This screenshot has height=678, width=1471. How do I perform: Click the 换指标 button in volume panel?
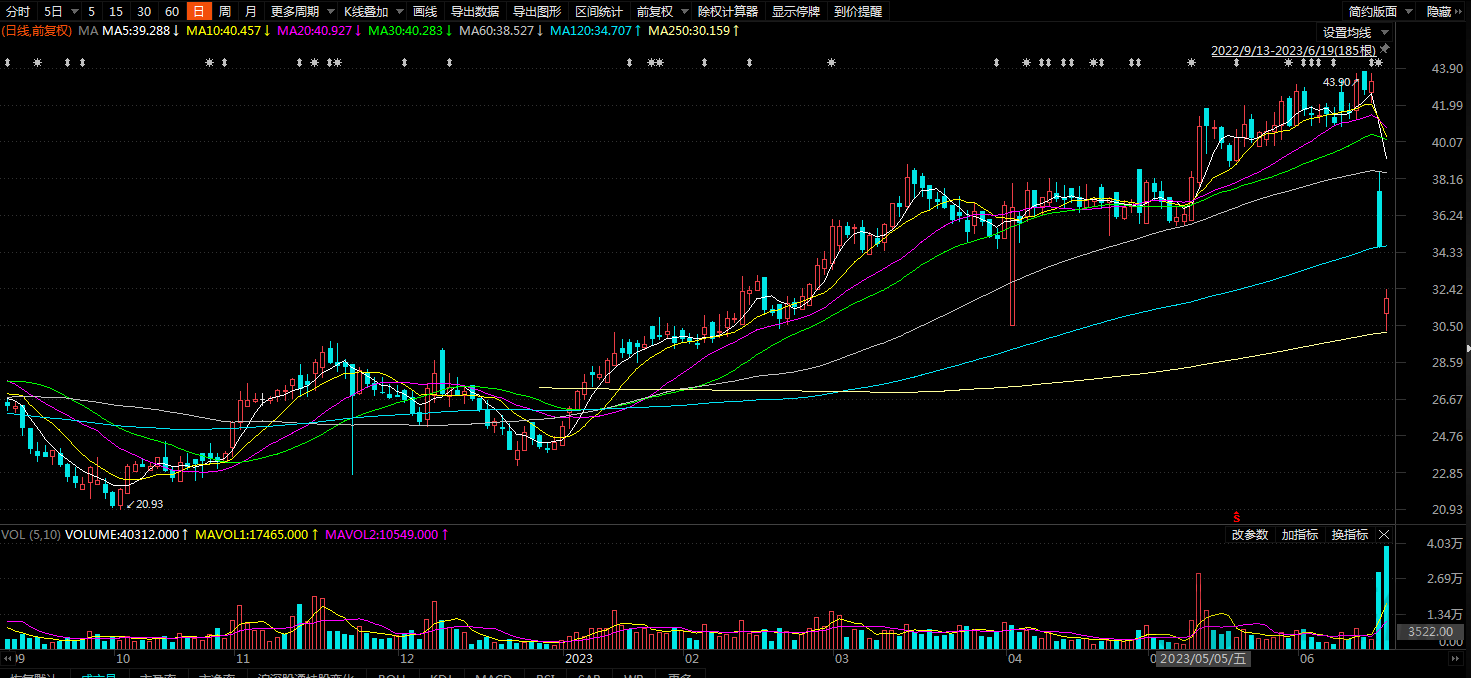coord(1352,535)
